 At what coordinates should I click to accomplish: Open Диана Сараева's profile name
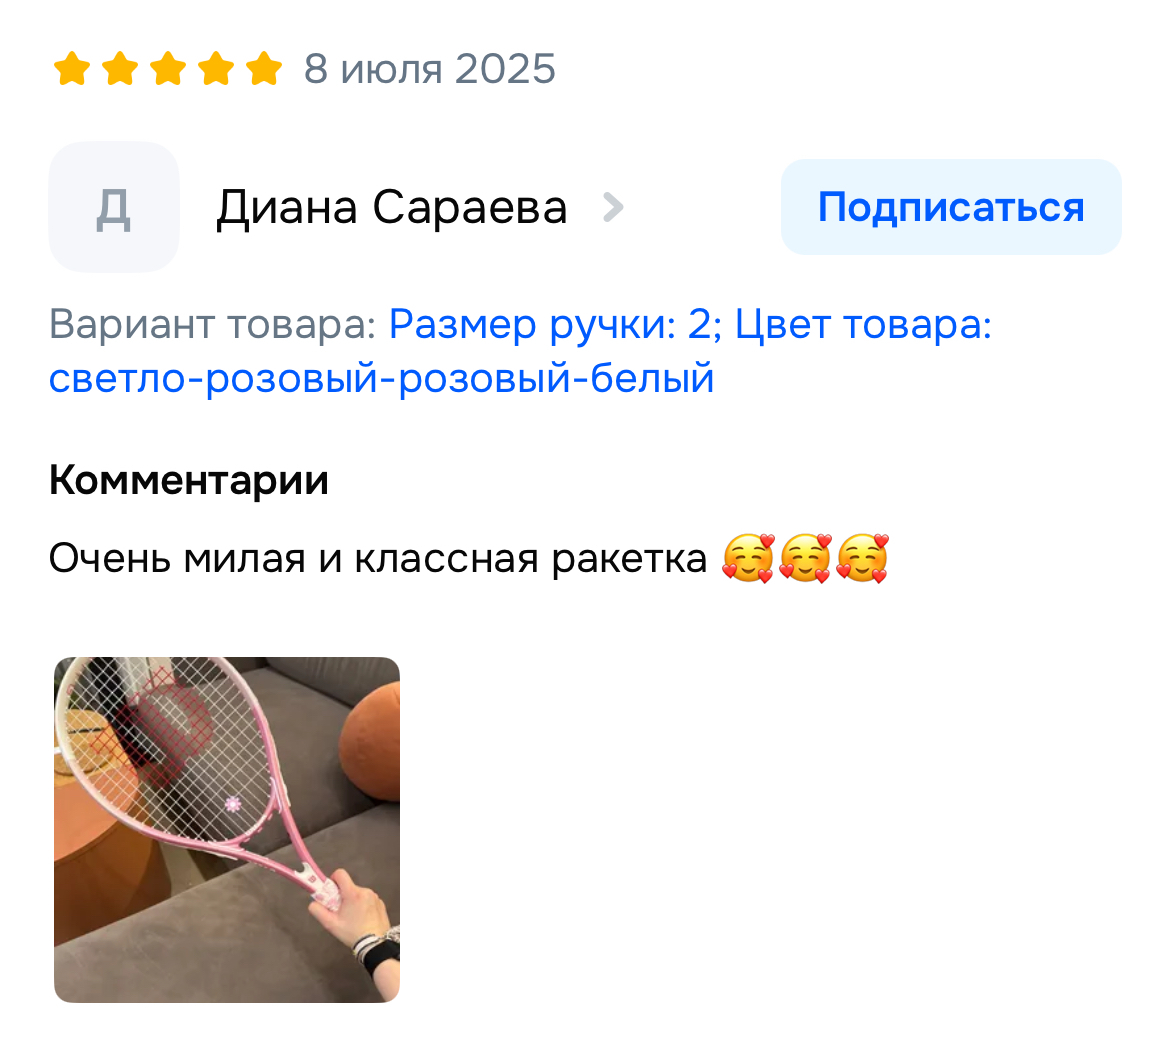coord(392,207)
